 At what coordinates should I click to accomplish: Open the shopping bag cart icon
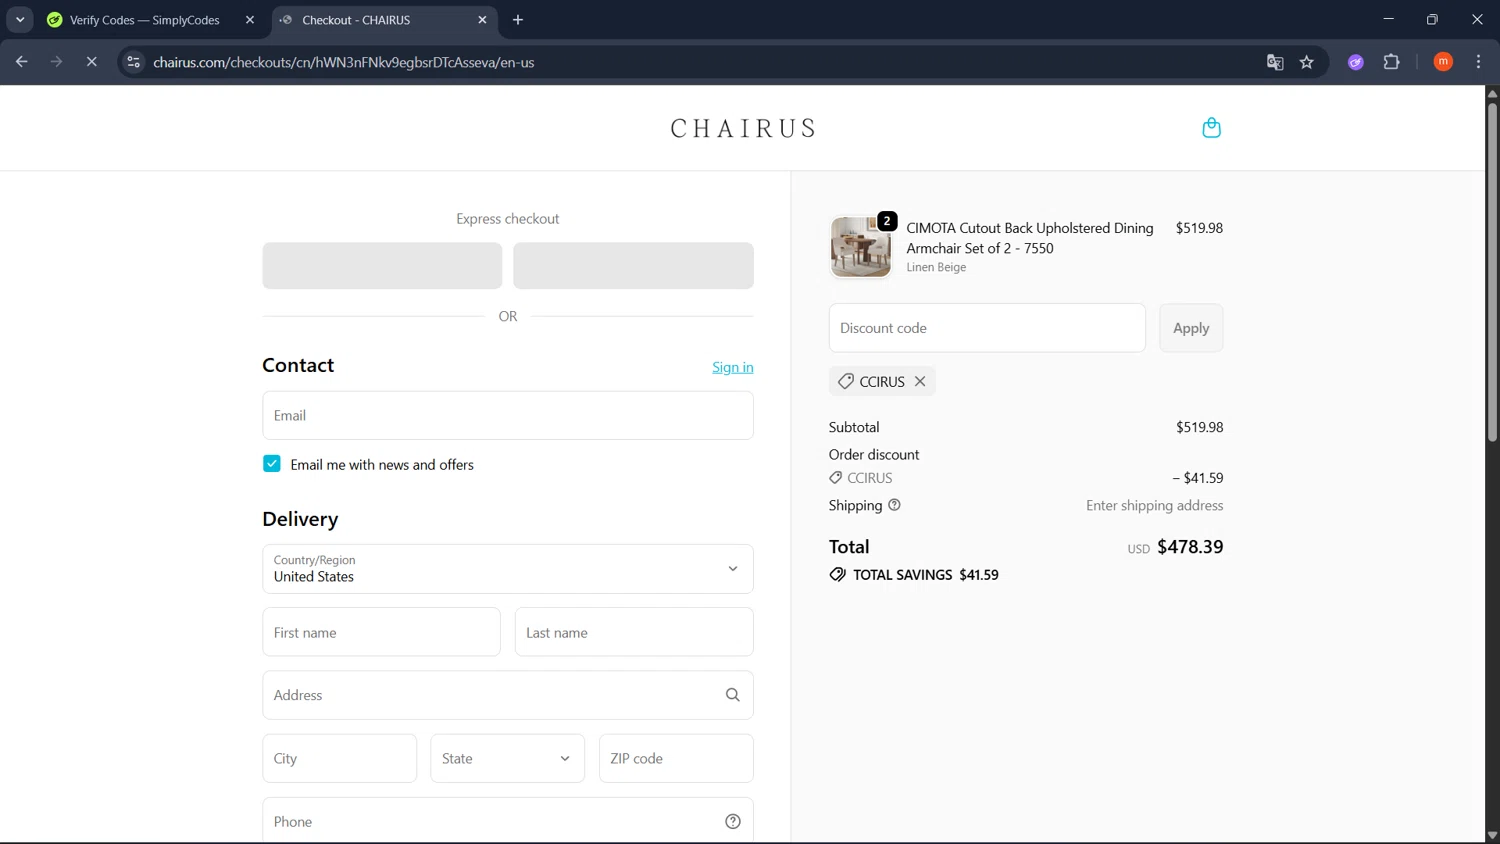point(1211,128)
